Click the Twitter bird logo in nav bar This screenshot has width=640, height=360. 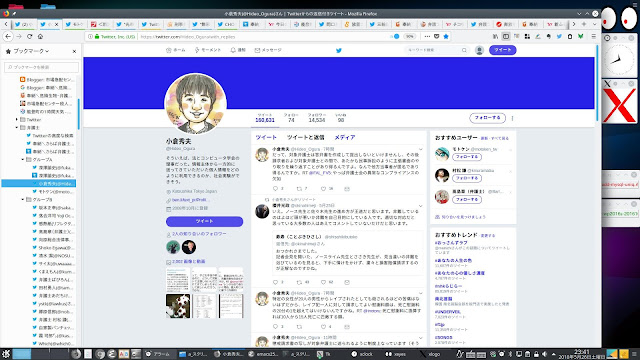[338, 51]
